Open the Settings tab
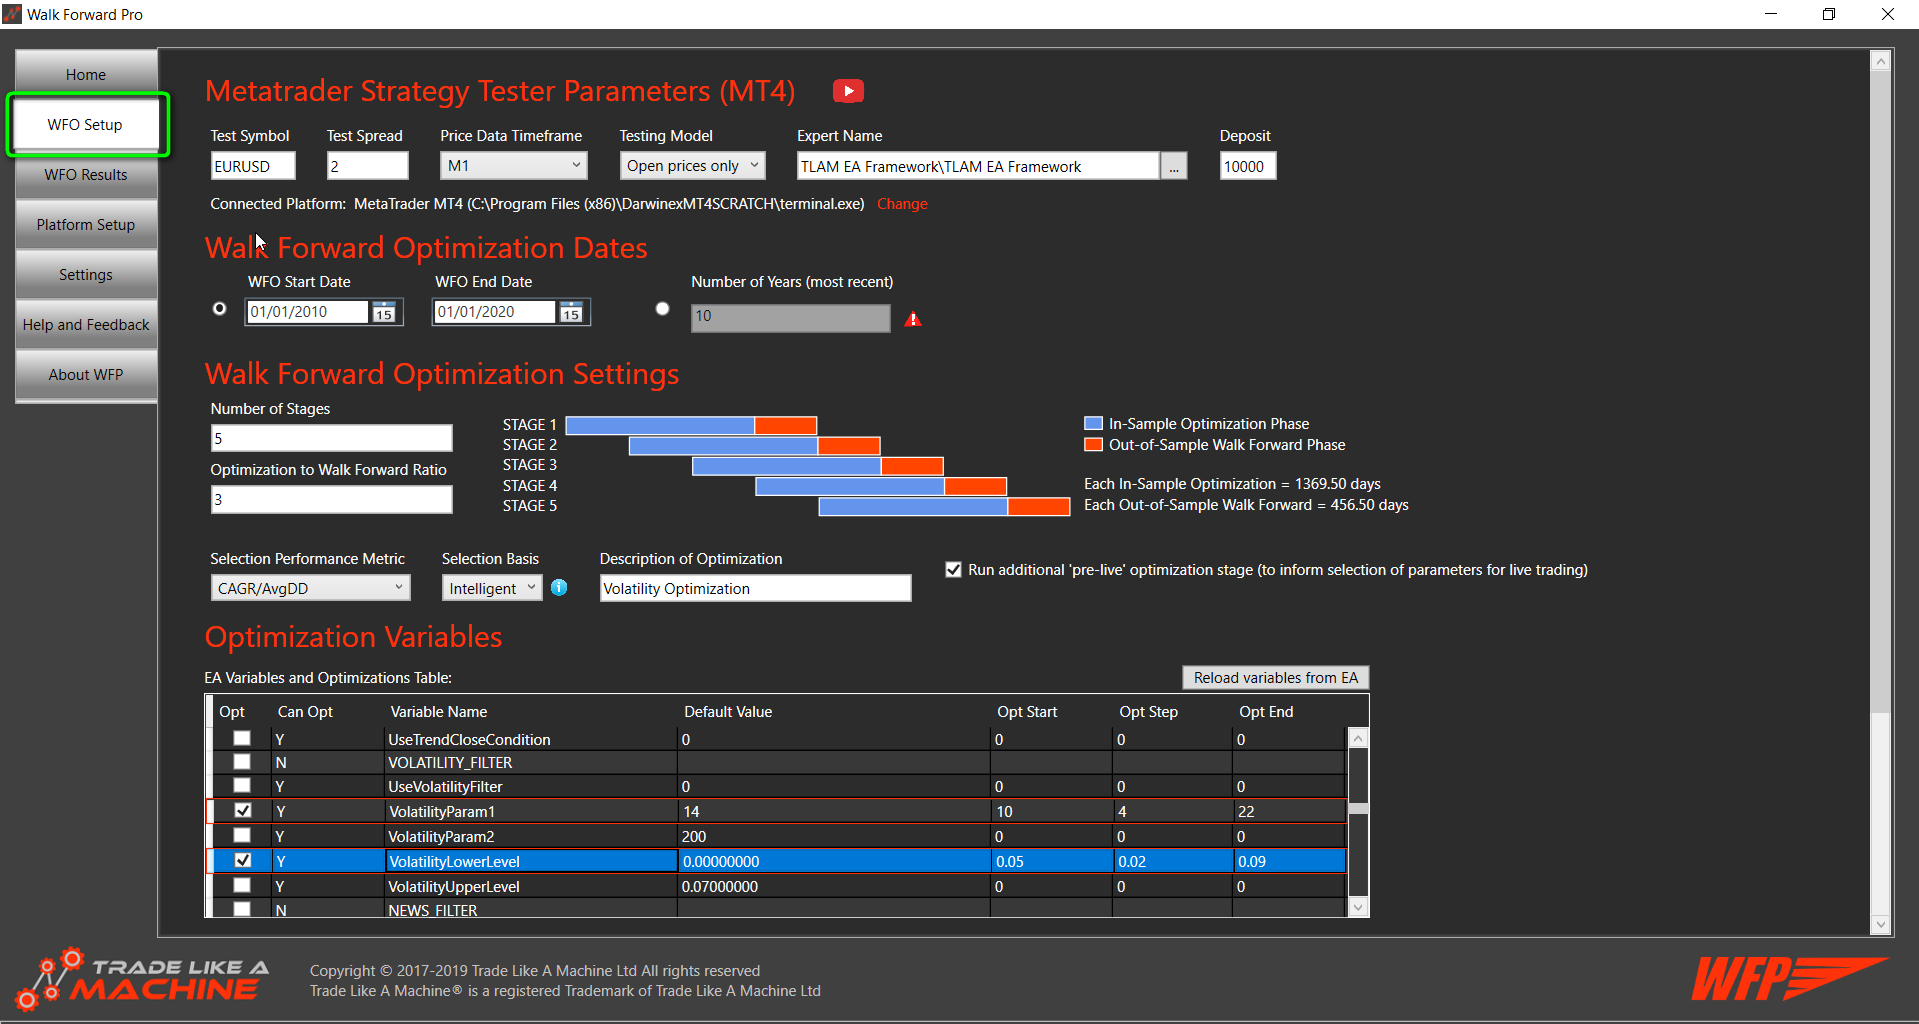Screen dimensions: 1919x1024 (x=86, y=275)
